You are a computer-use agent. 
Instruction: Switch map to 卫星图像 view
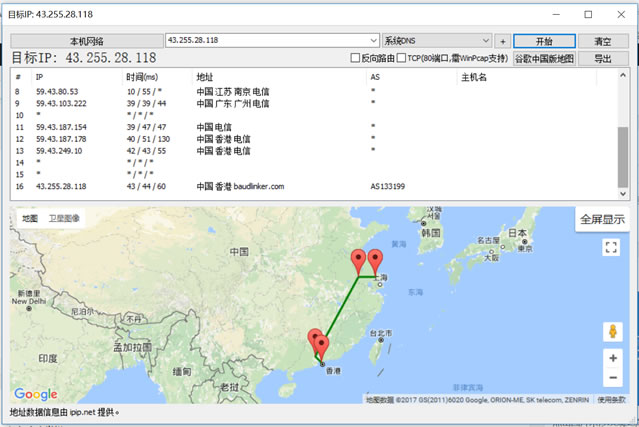(x=66, y=218)
